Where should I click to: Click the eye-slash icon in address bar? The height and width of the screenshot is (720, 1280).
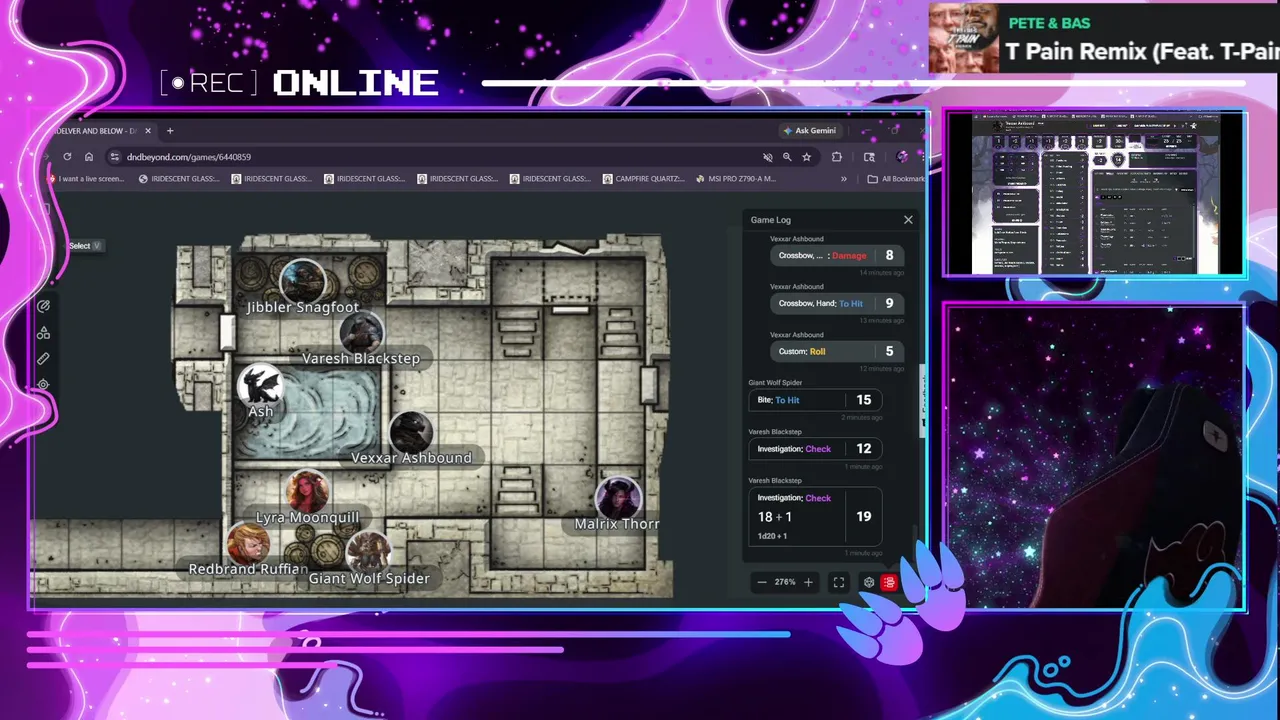point(768,157)
